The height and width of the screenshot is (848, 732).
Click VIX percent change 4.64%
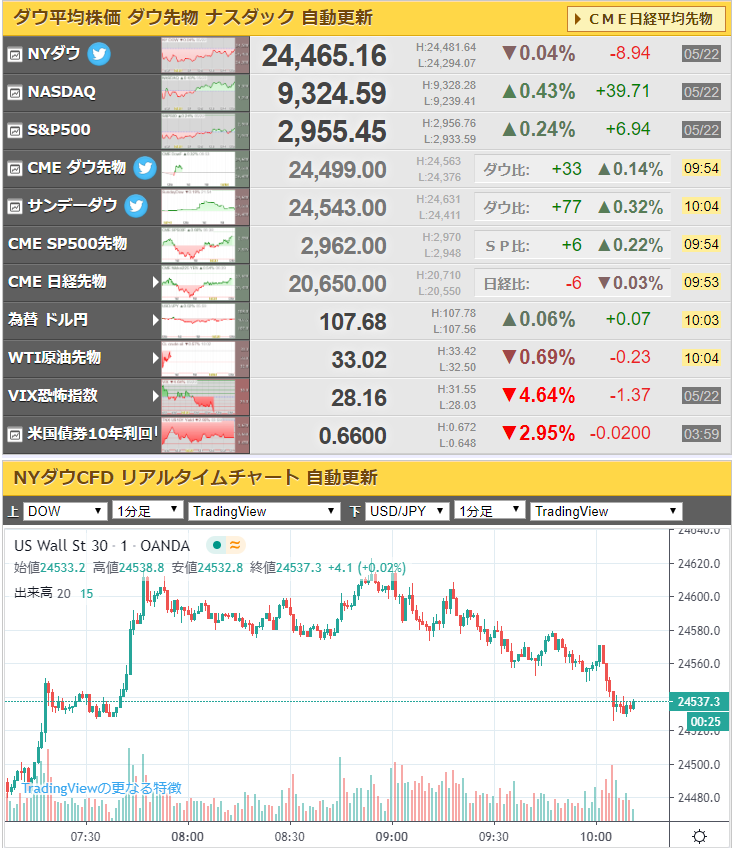coord(538,395)
